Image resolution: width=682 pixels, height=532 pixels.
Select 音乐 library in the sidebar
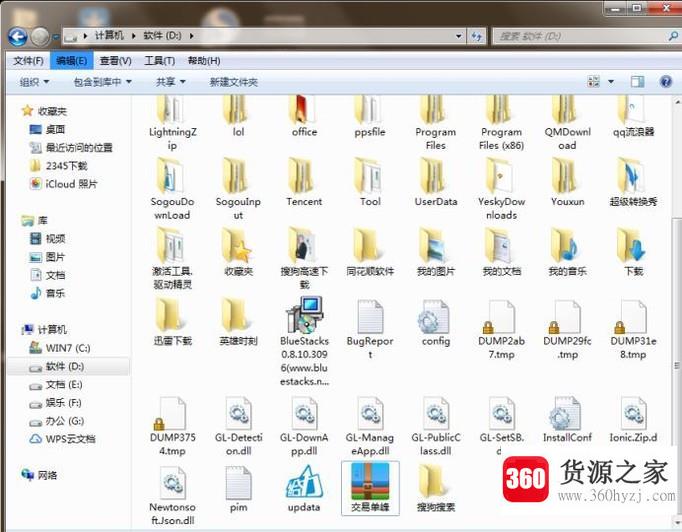coord(47,293)
